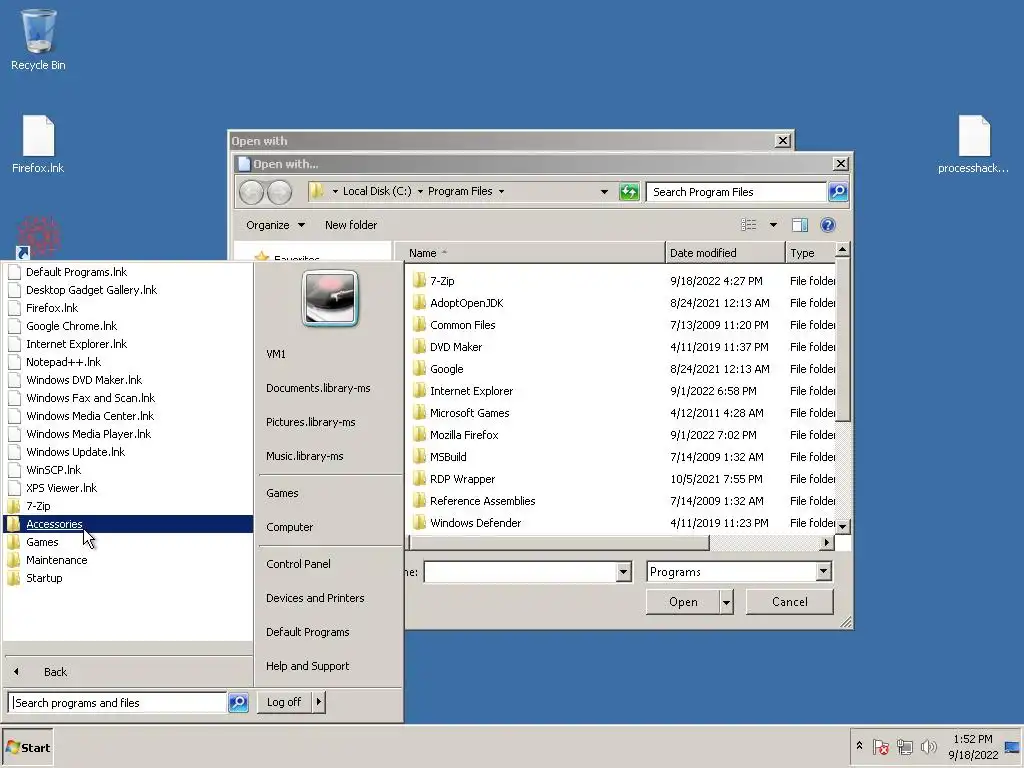Click Back in the Start menu
The height and width of the screenshot is (768, 1024).
(x=55, y=672)
